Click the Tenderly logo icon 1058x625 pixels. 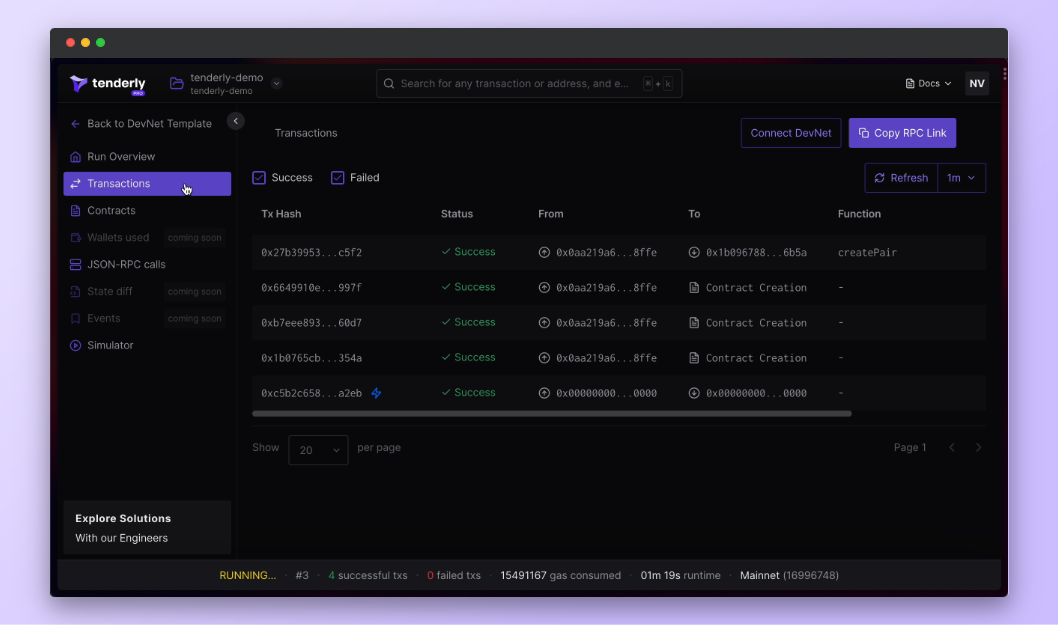click(x=79, y=84)
